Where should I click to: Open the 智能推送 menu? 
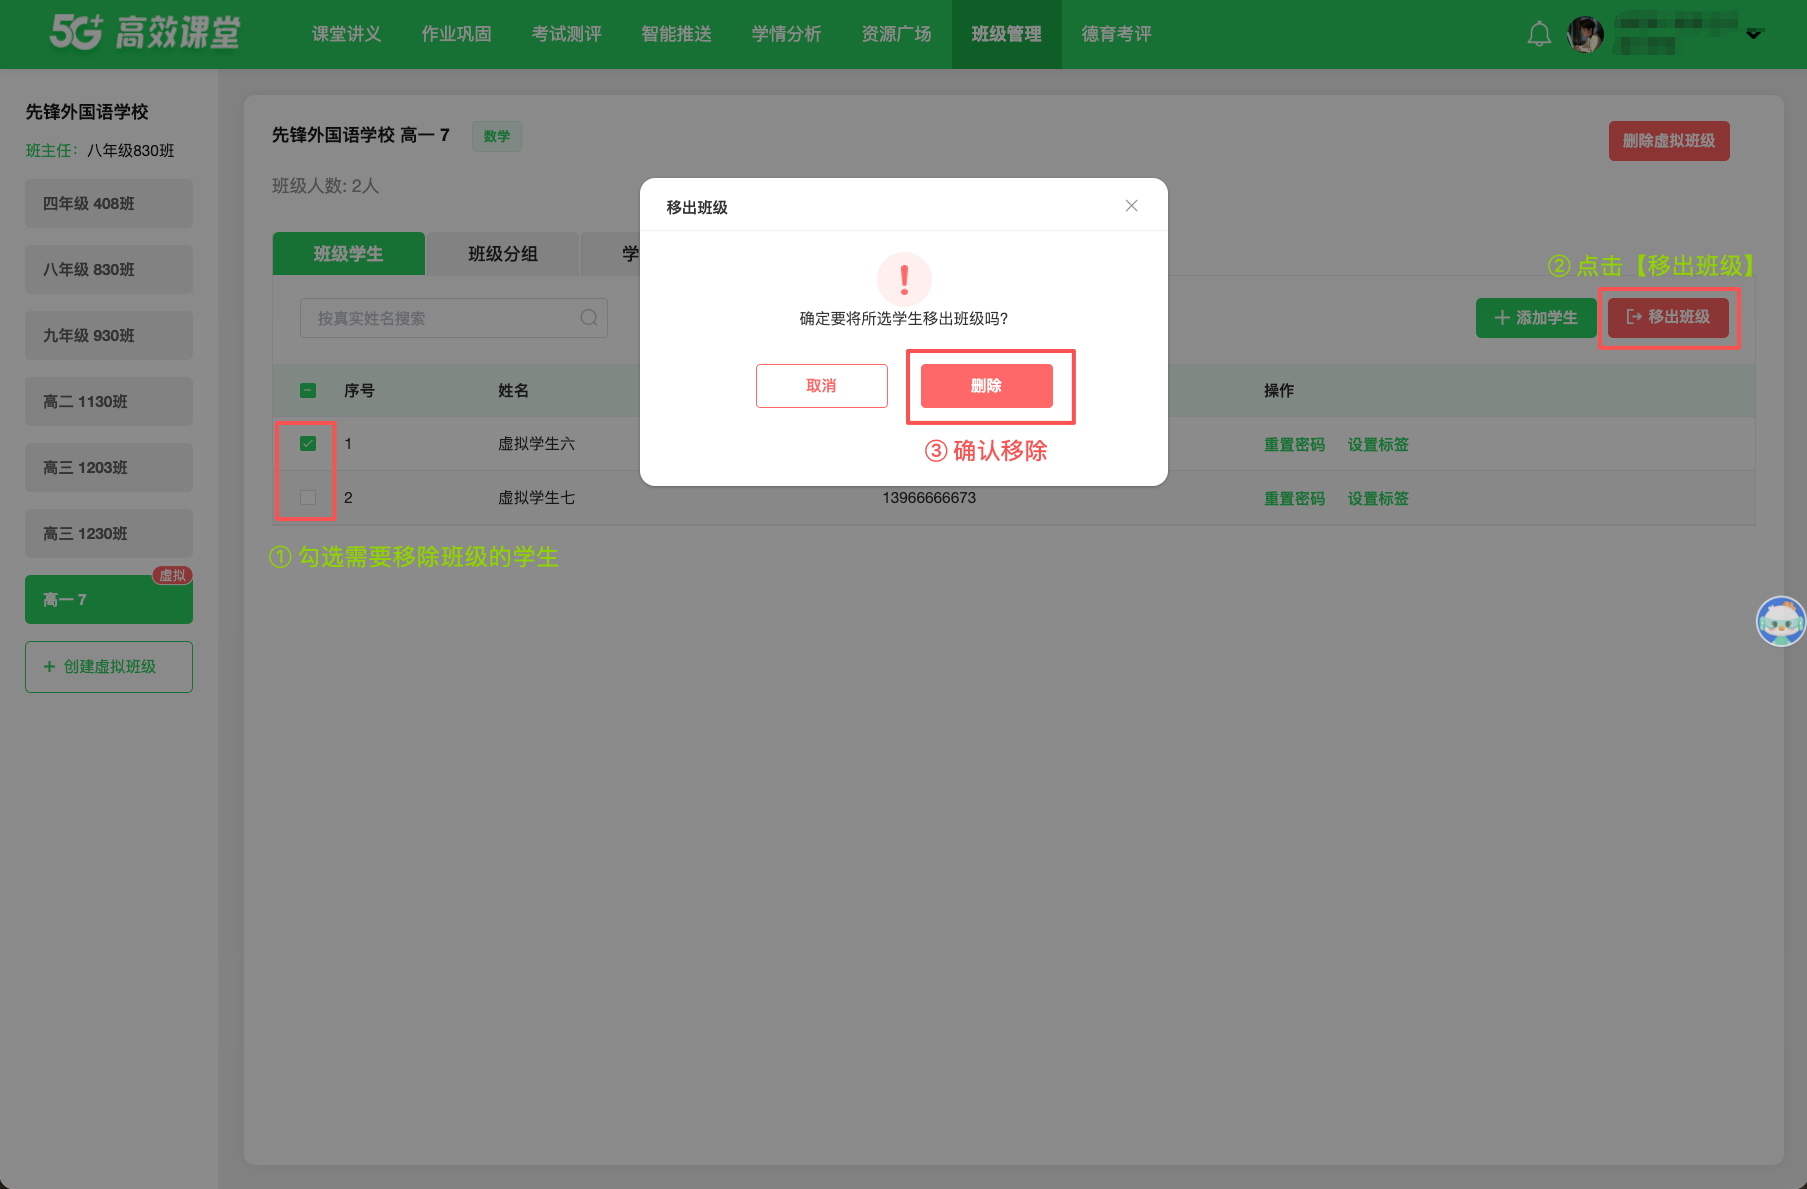676,34
